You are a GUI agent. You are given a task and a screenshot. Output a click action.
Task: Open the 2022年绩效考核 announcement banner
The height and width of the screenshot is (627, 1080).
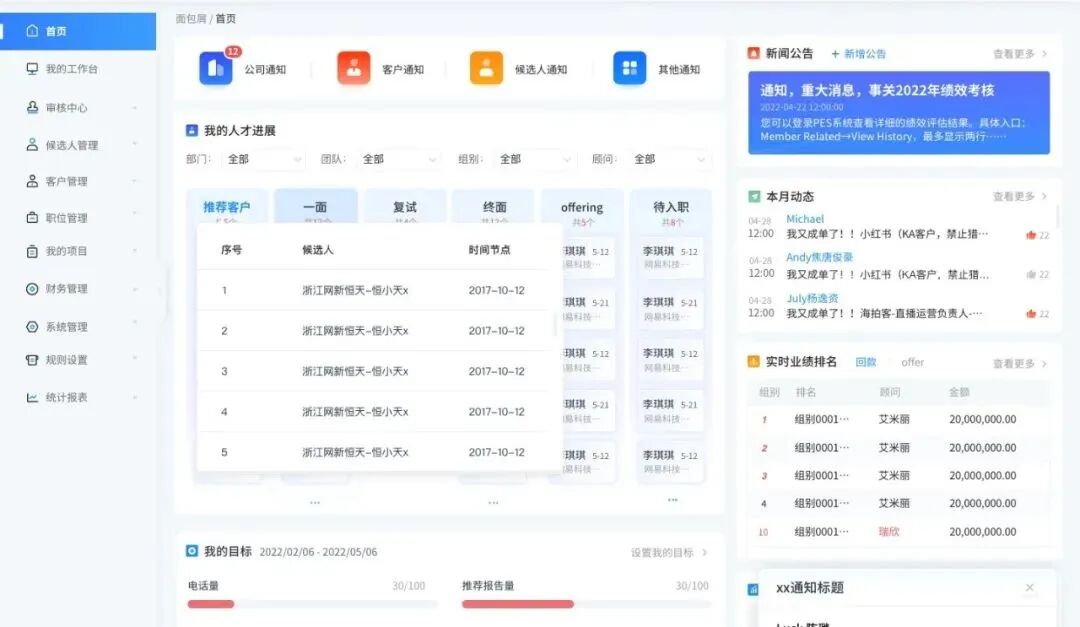[899, 112]
